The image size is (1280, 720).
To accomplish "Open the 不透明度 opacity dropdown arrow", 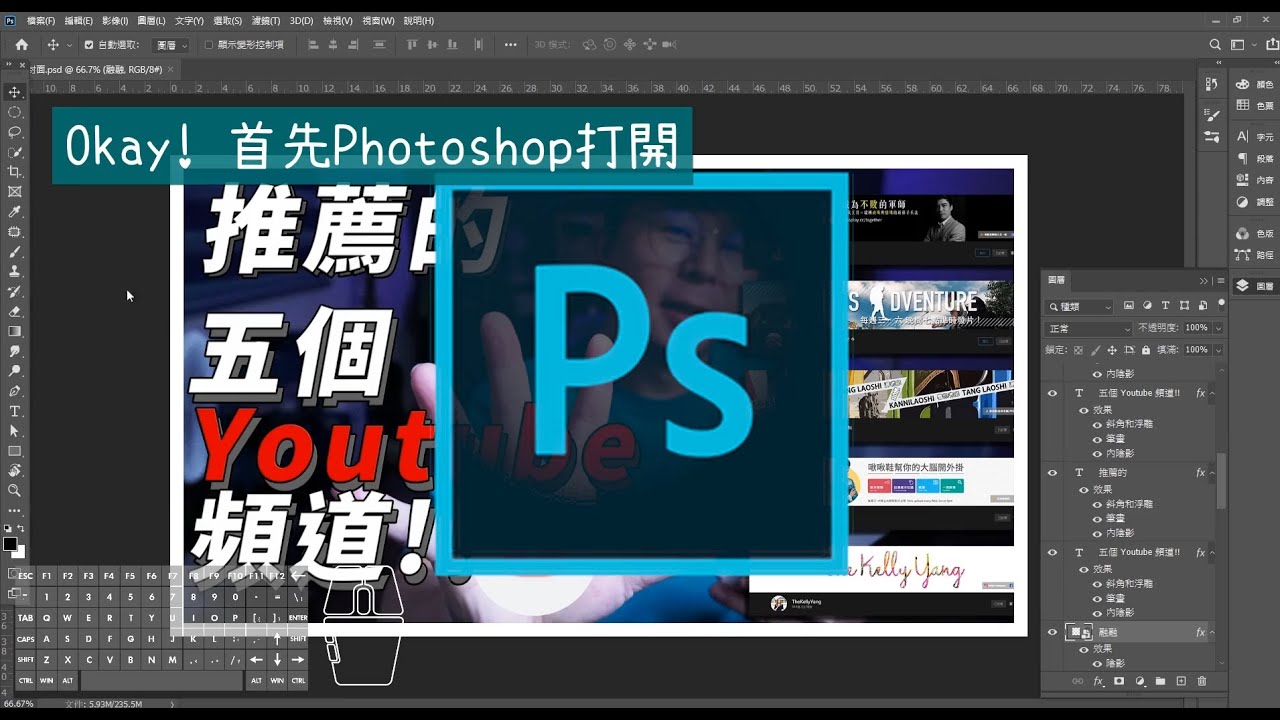I will point(1218,328).
